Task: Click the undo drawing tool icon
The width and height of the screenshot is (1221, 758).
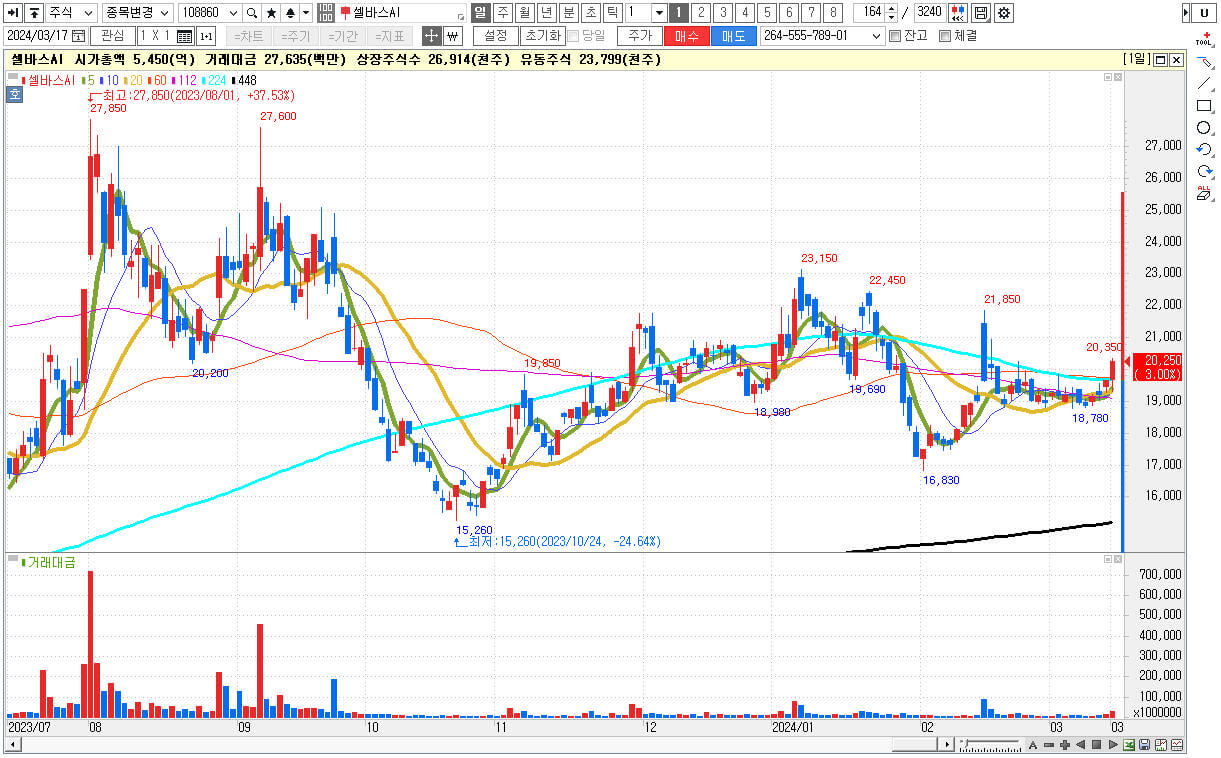Action: (x=1204, y=150)
